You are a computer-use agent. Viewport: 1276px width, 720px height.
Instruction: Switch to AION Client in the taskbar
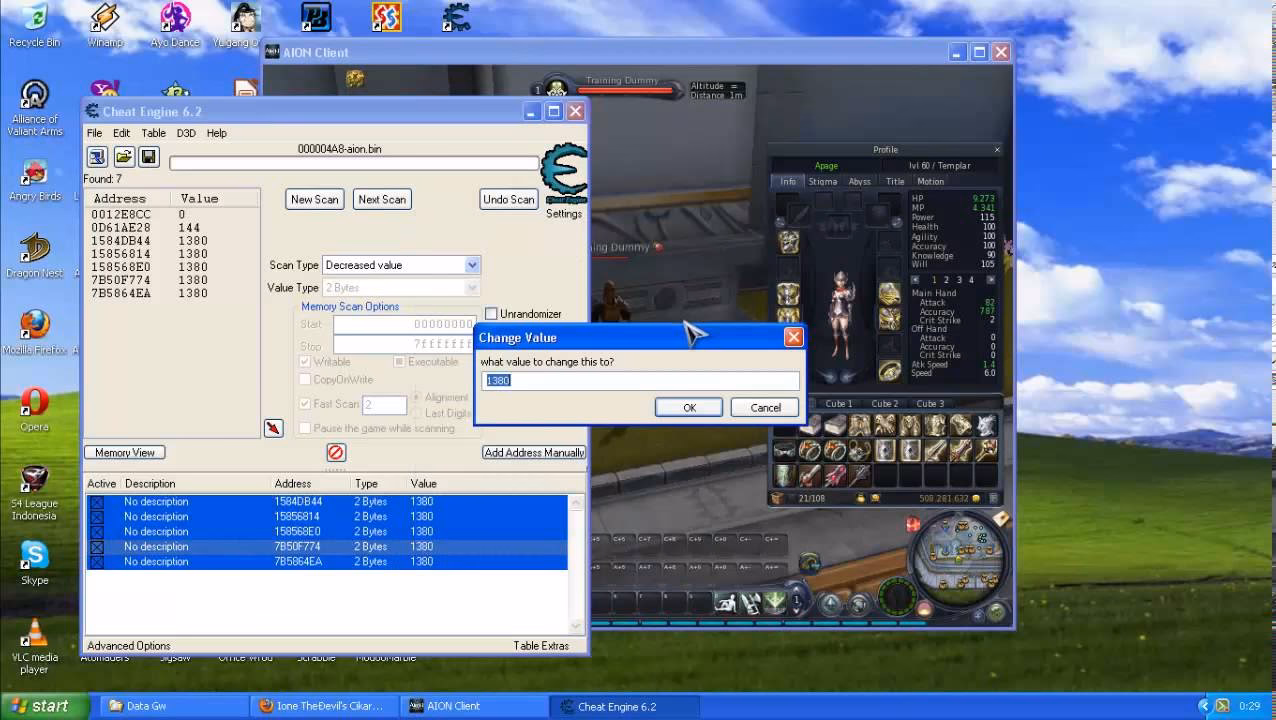[472, 706]
